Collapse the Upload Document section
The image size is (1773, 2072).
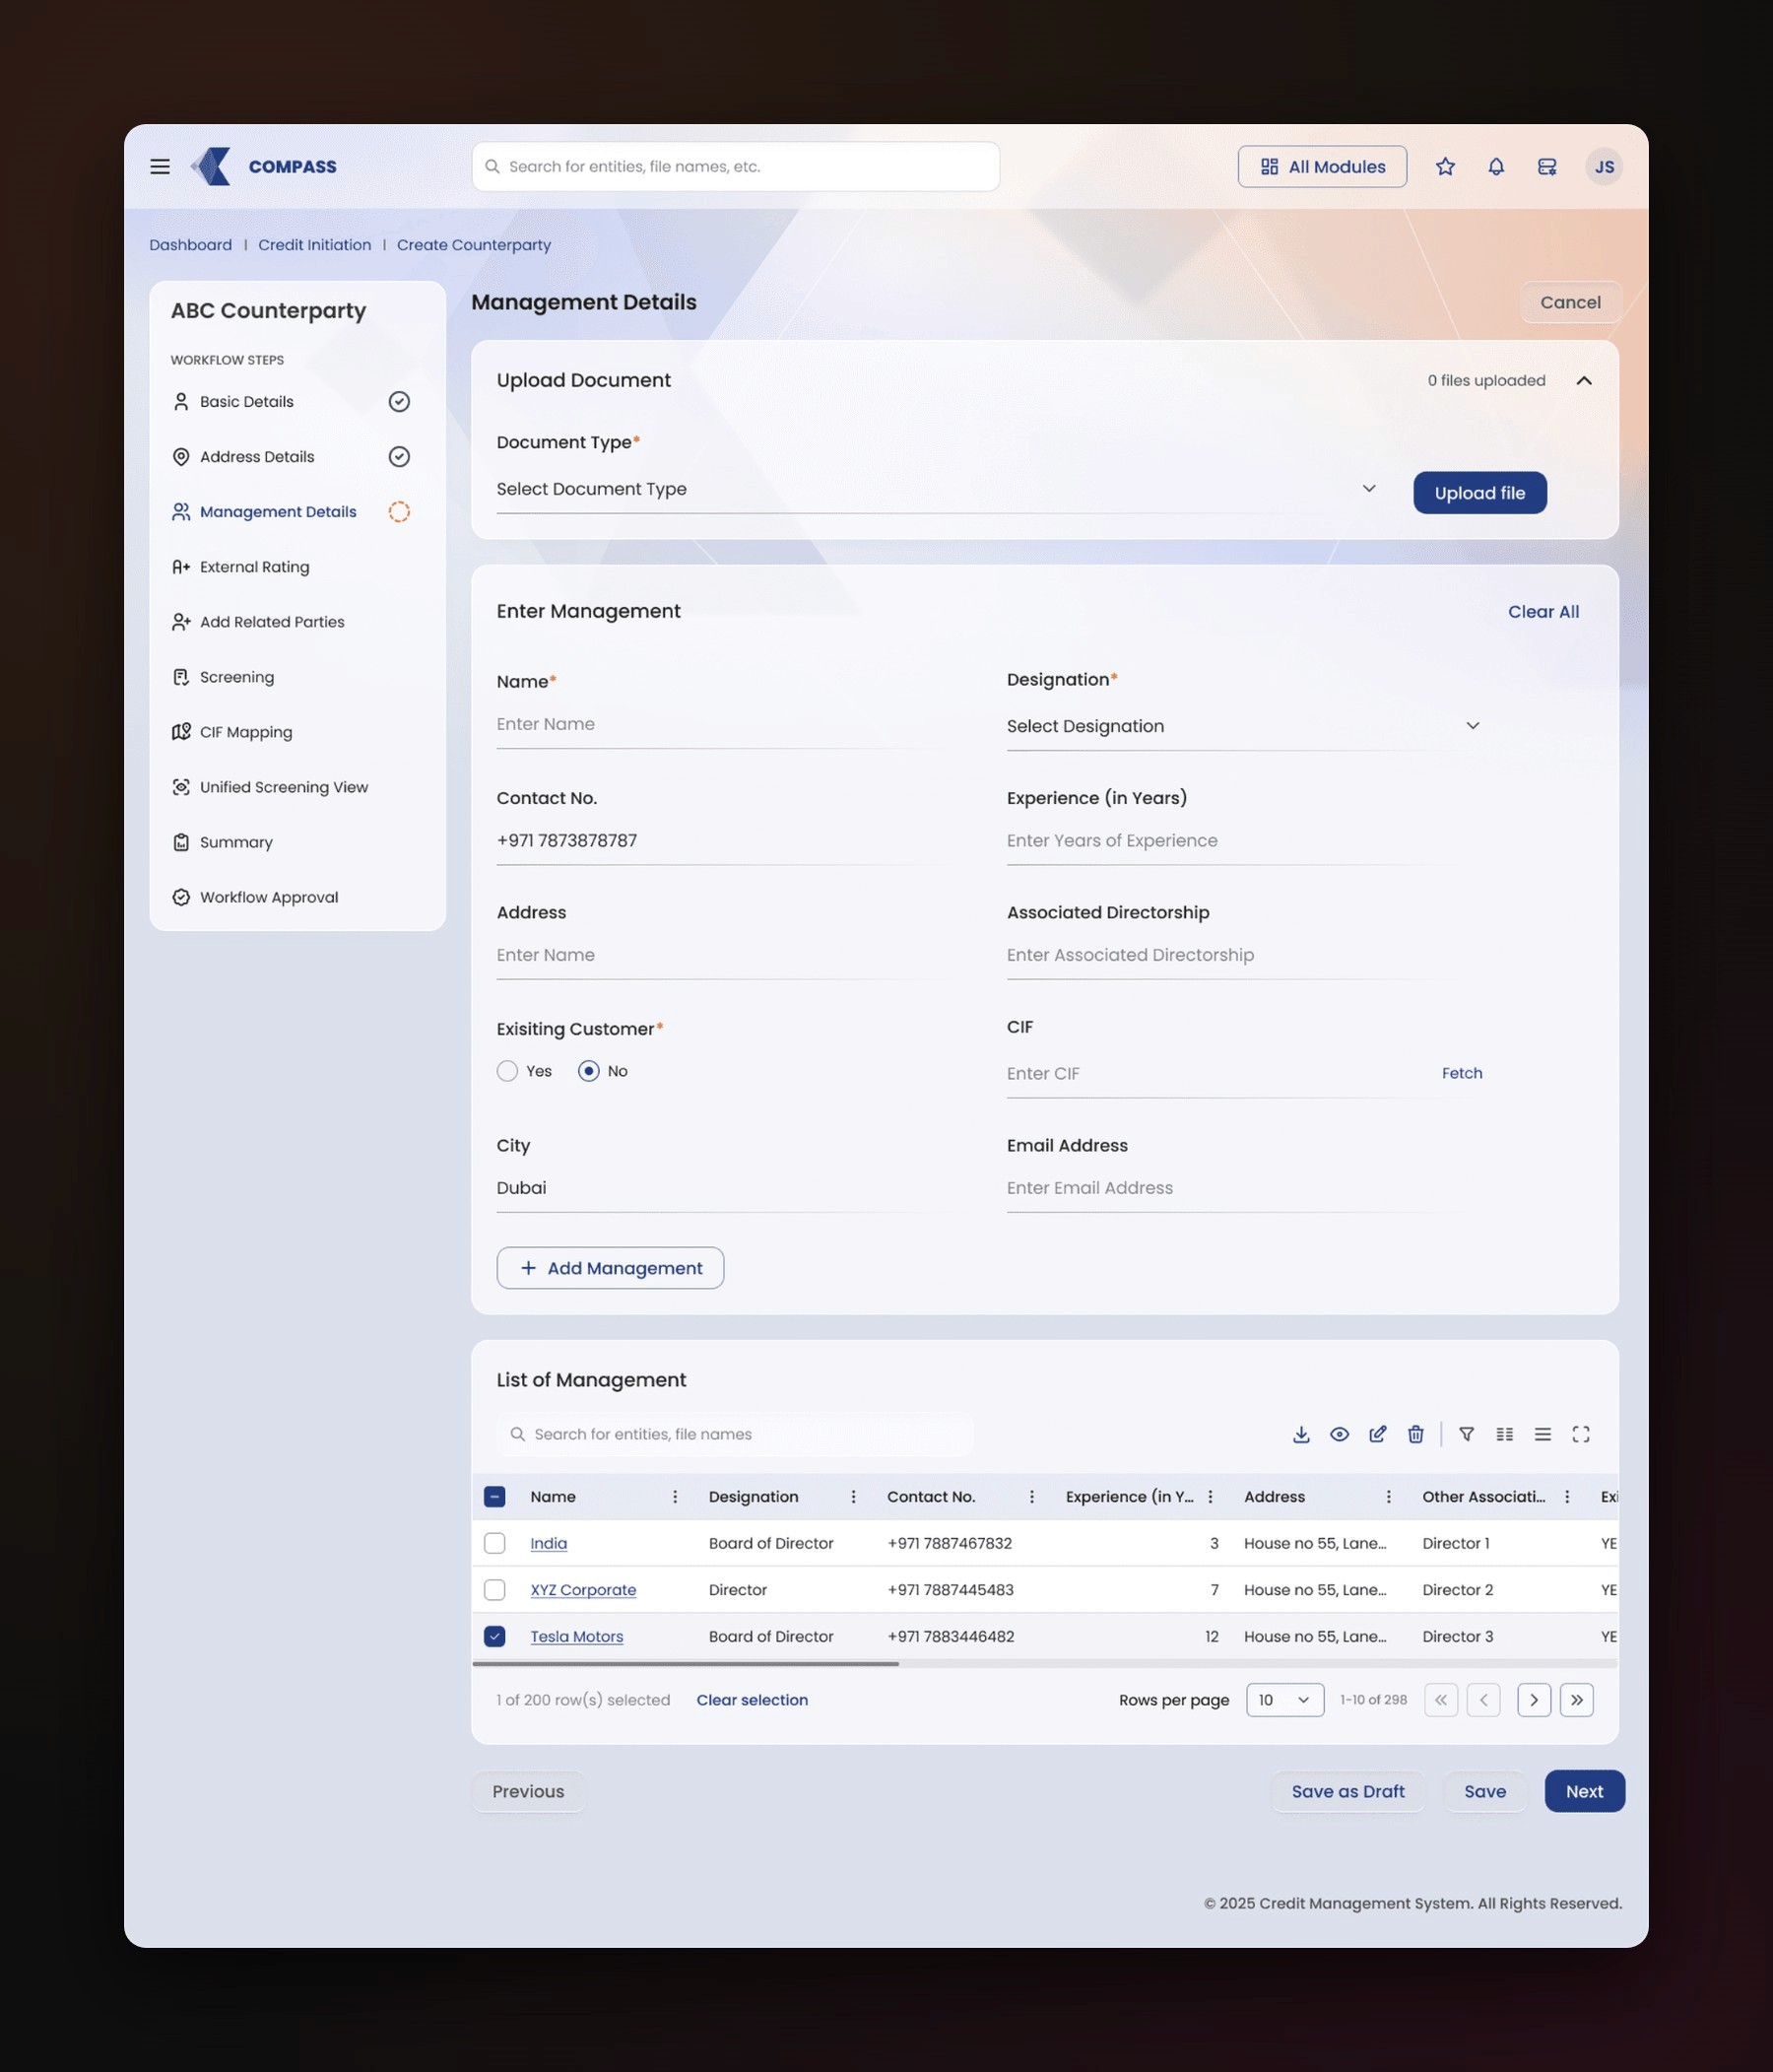coord(1584,381)
